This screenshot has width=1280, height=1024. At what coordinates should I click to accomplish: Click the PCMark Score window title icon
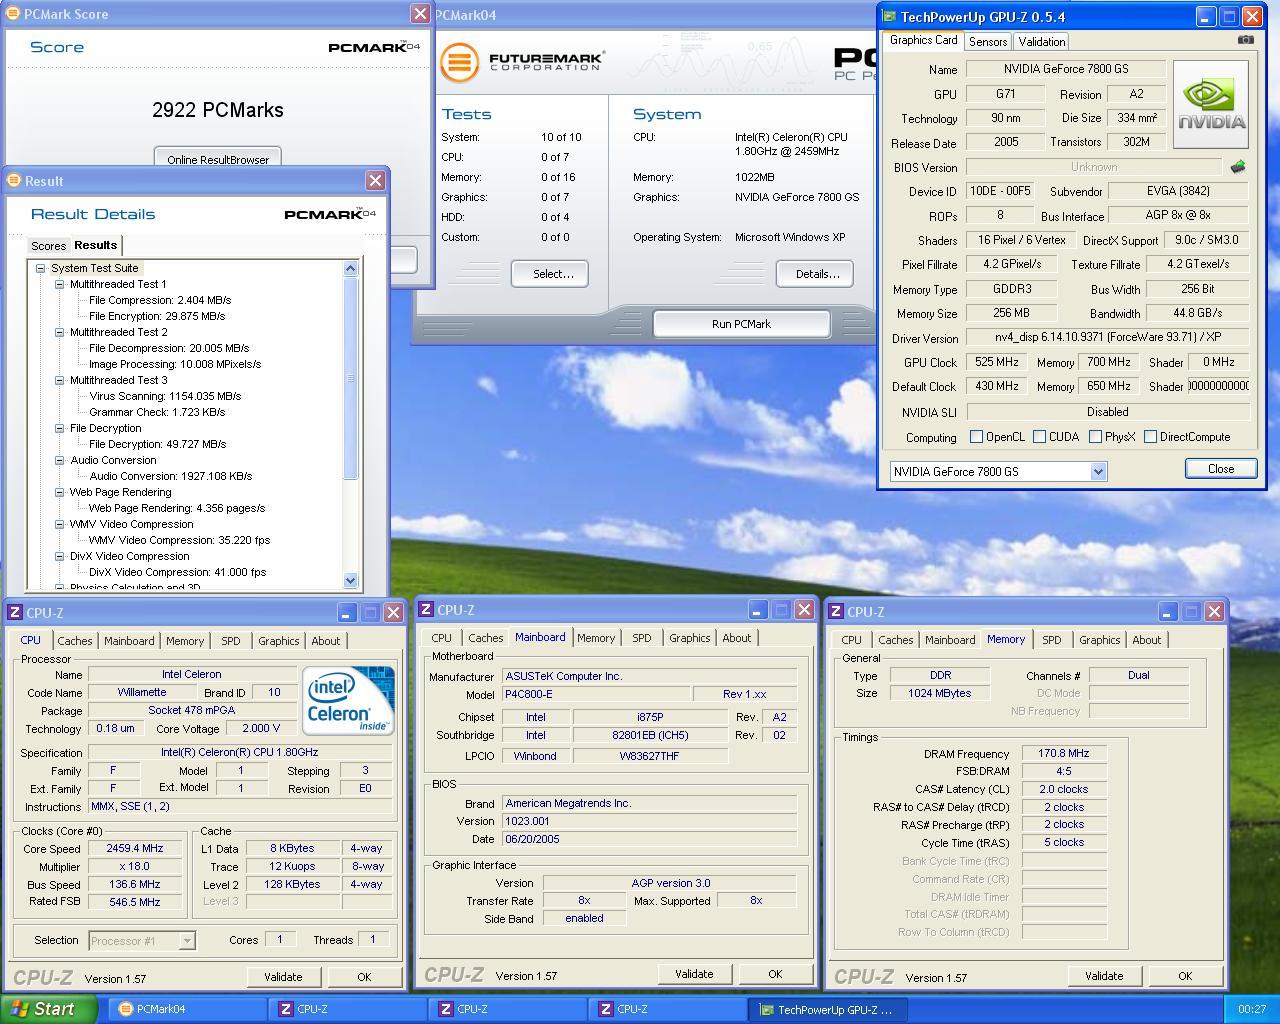click(x=15, y=14)
